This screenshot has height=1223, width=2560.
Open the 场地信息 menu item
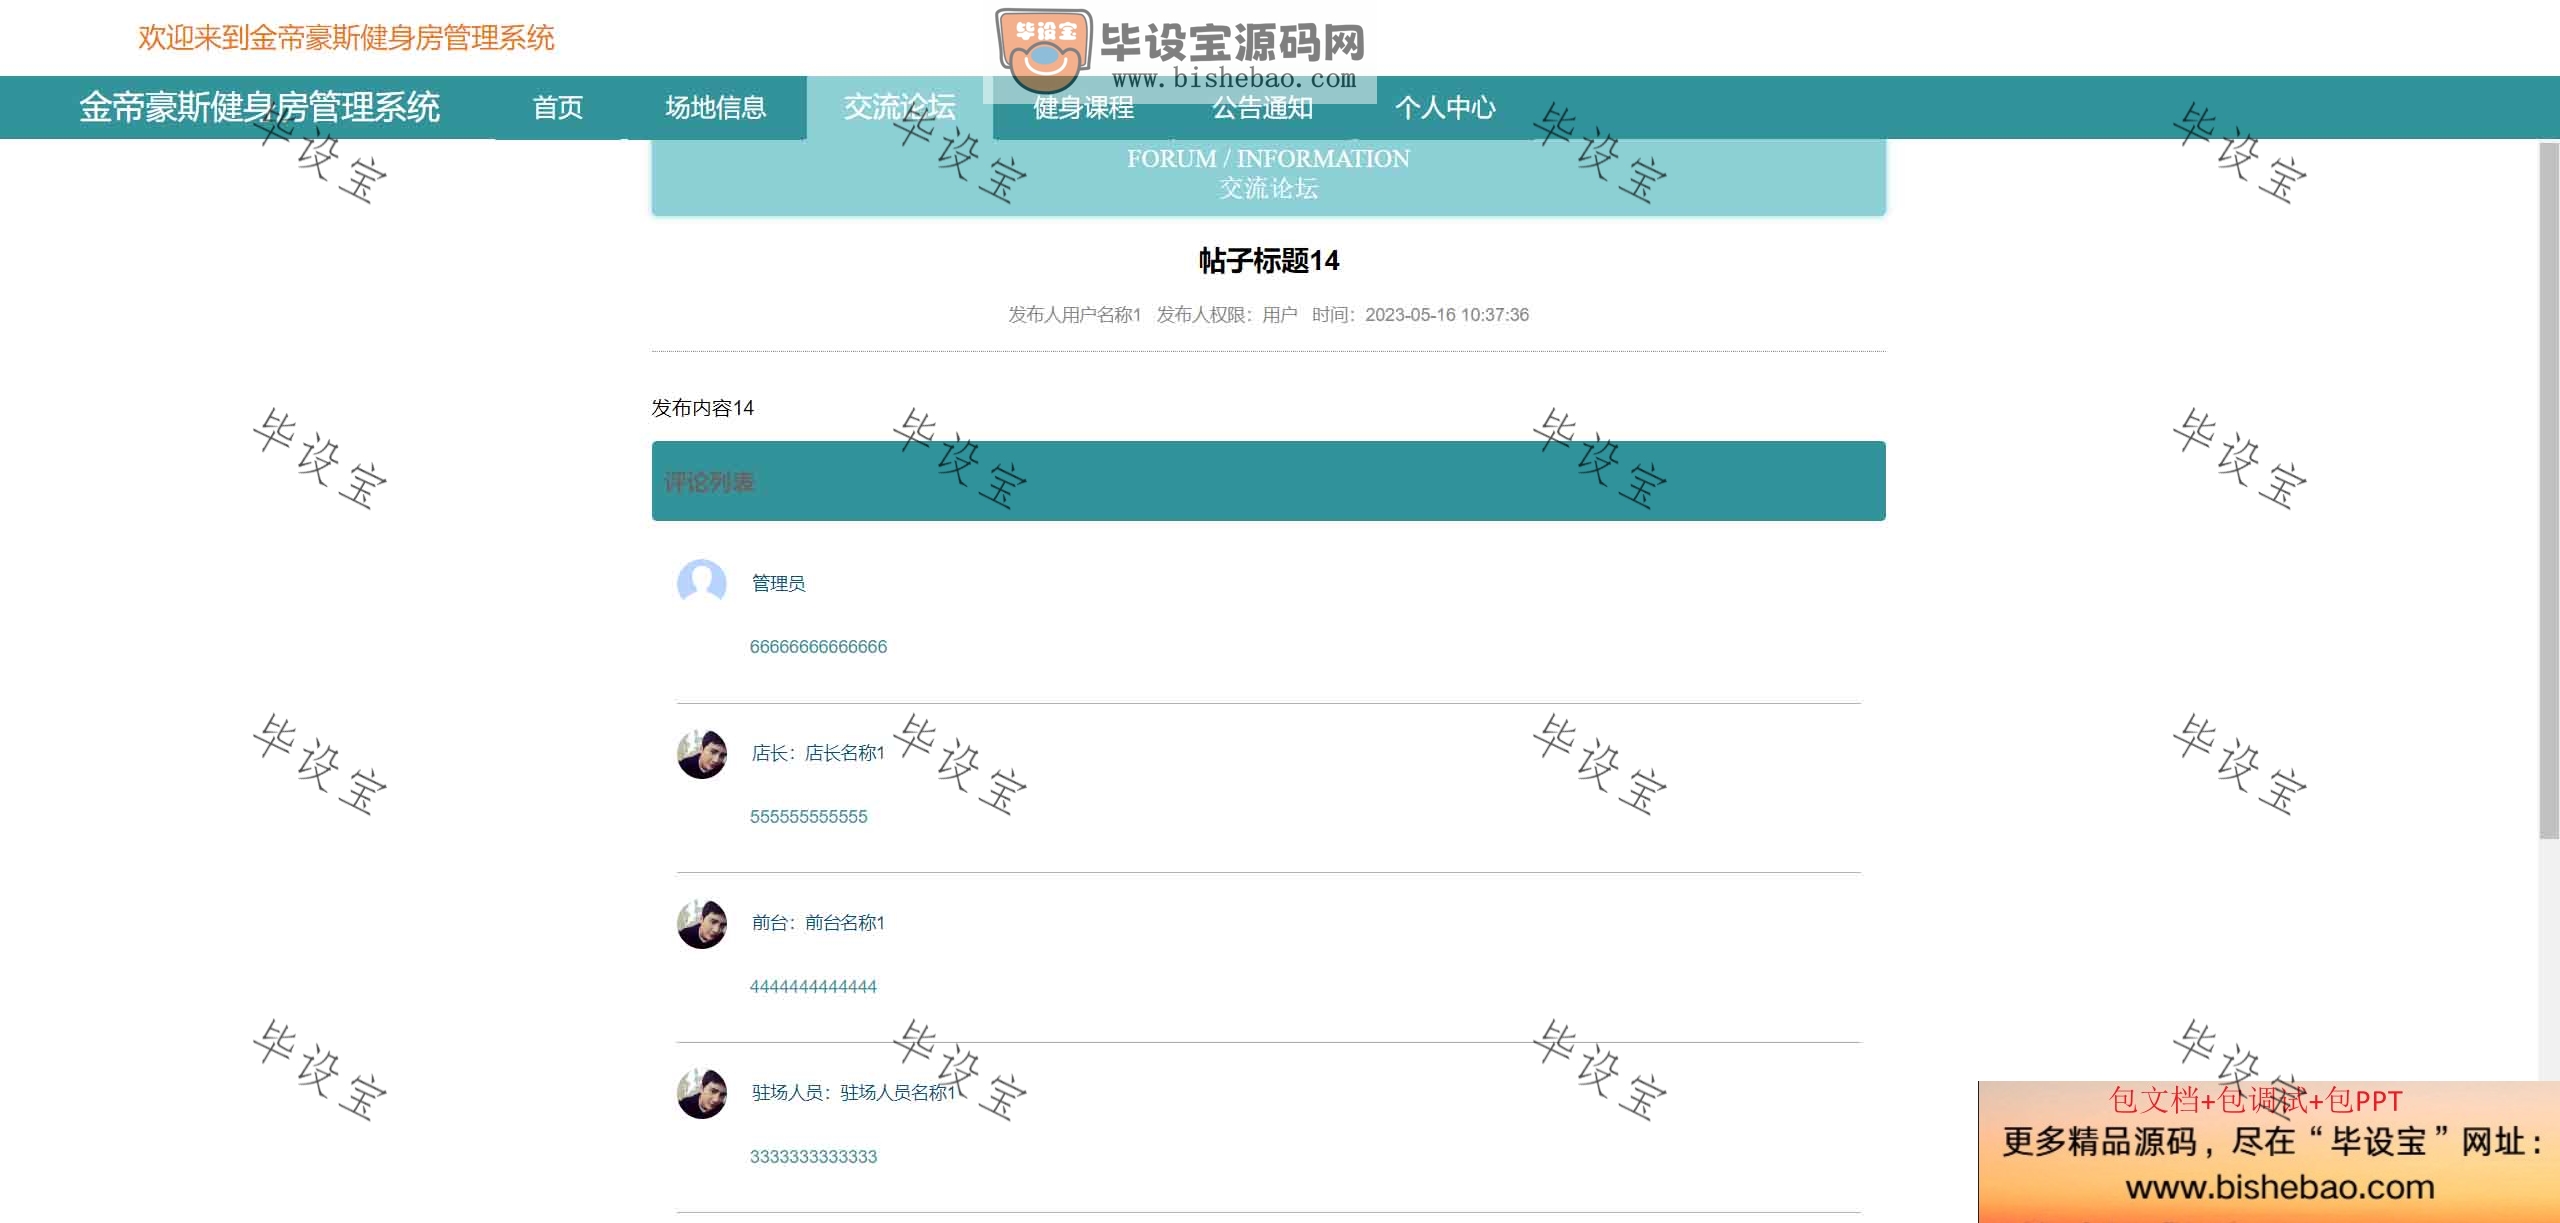click(x=716, y=107)
